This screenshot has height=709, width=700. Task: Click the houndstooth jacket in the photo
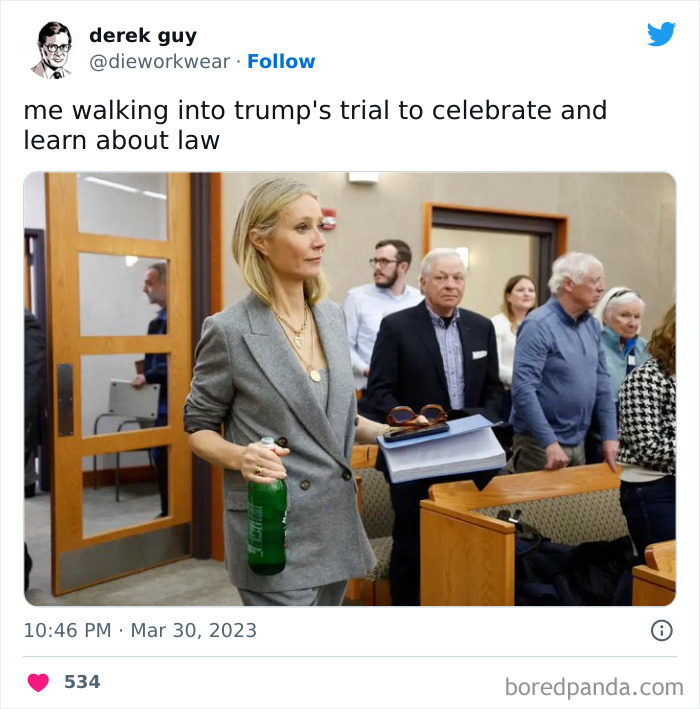647,416
